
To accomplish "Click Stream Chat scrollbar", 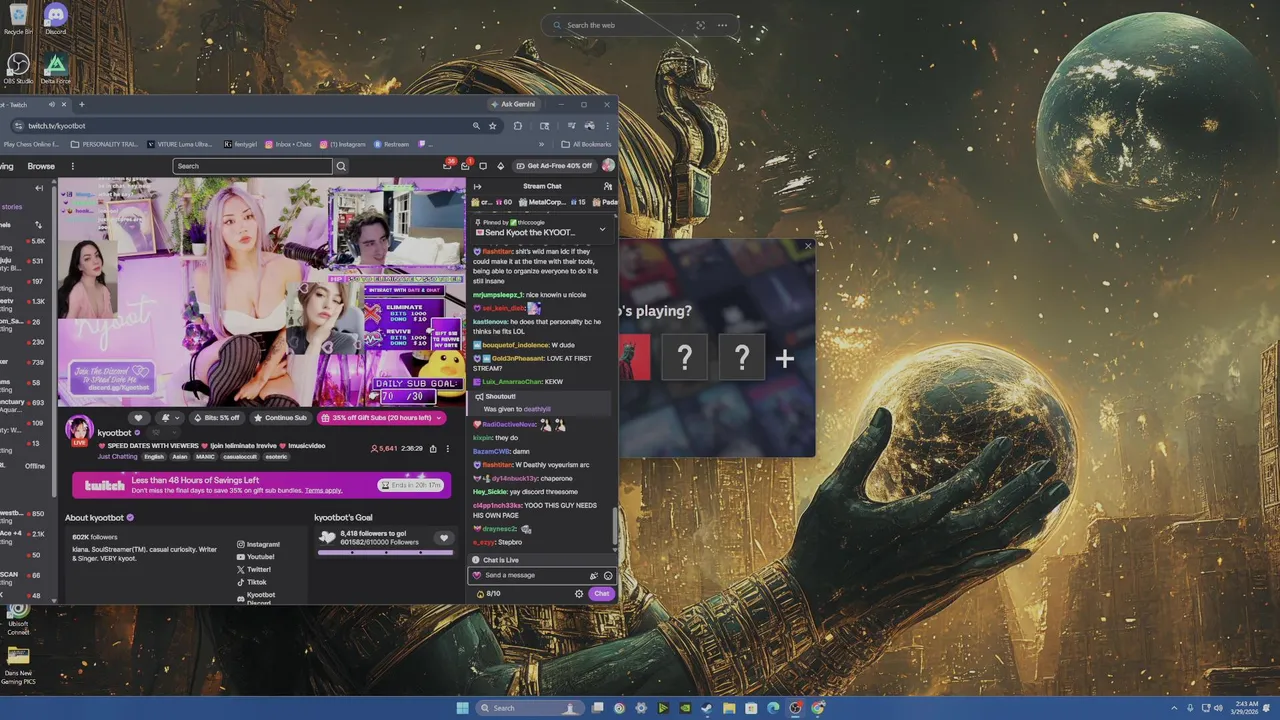I will click(615, 527).
